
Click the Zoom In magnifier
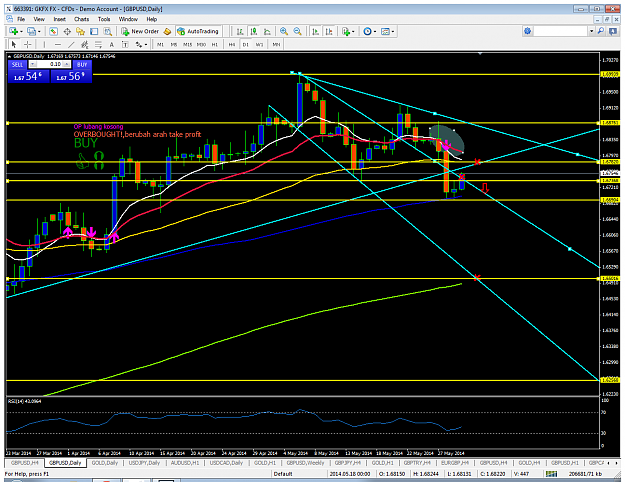pos(284,31)
